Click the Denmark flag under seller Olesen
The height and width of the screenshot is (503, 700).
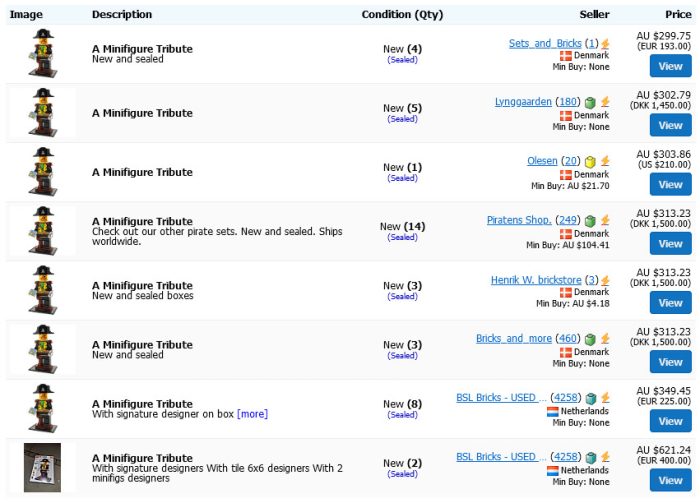pos(566,174)
